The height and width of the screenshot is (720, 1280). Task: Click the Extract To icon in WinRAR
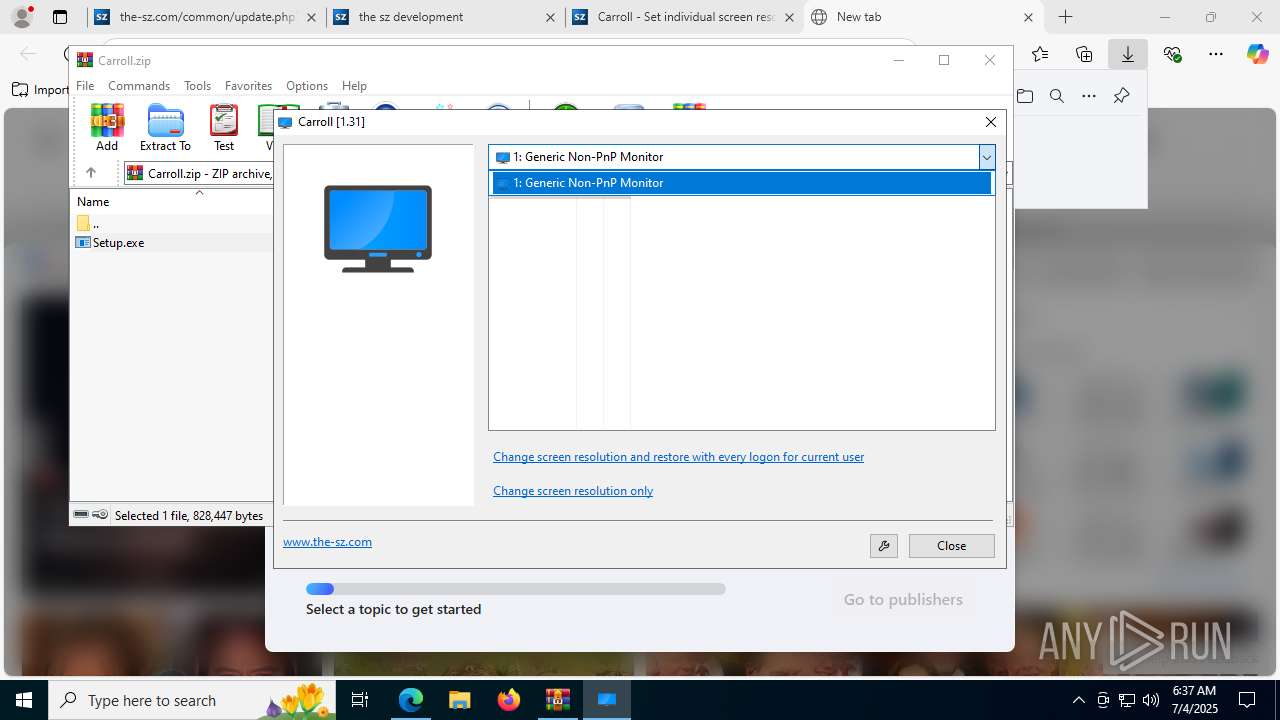point(165,127)
